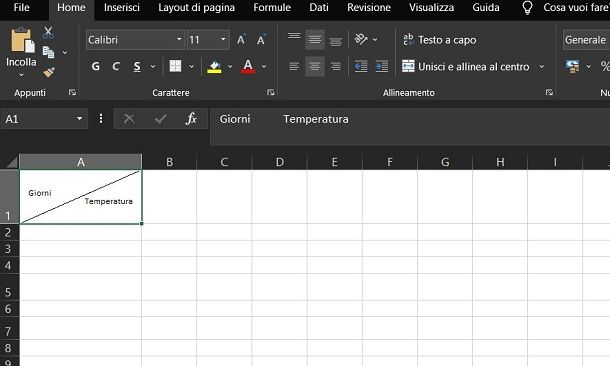
Task: Align text right
Action: coord(335,67)
